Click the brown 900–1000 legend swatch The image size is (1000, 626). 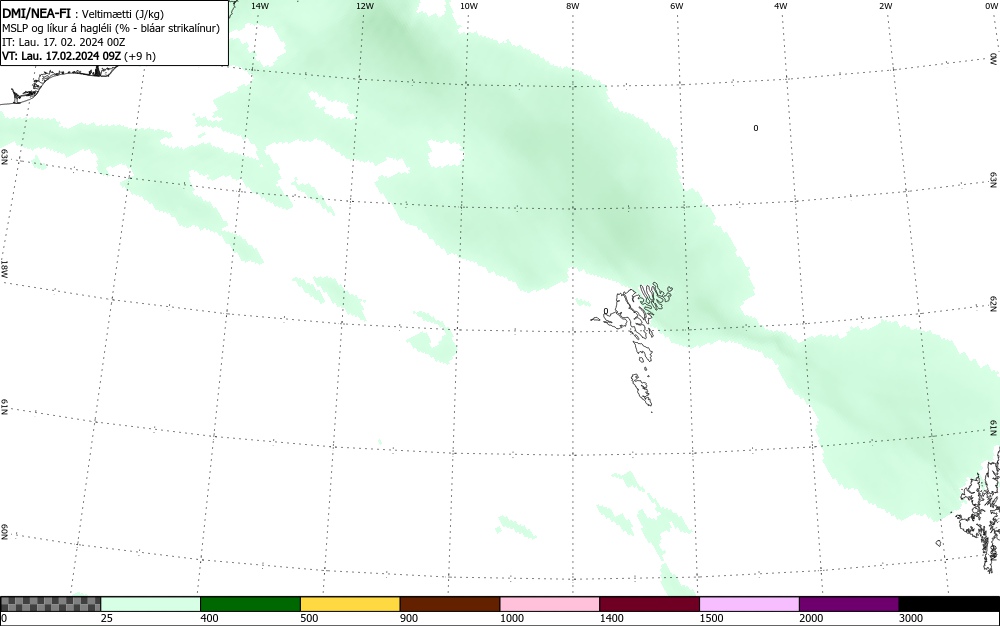click(450, 604)
